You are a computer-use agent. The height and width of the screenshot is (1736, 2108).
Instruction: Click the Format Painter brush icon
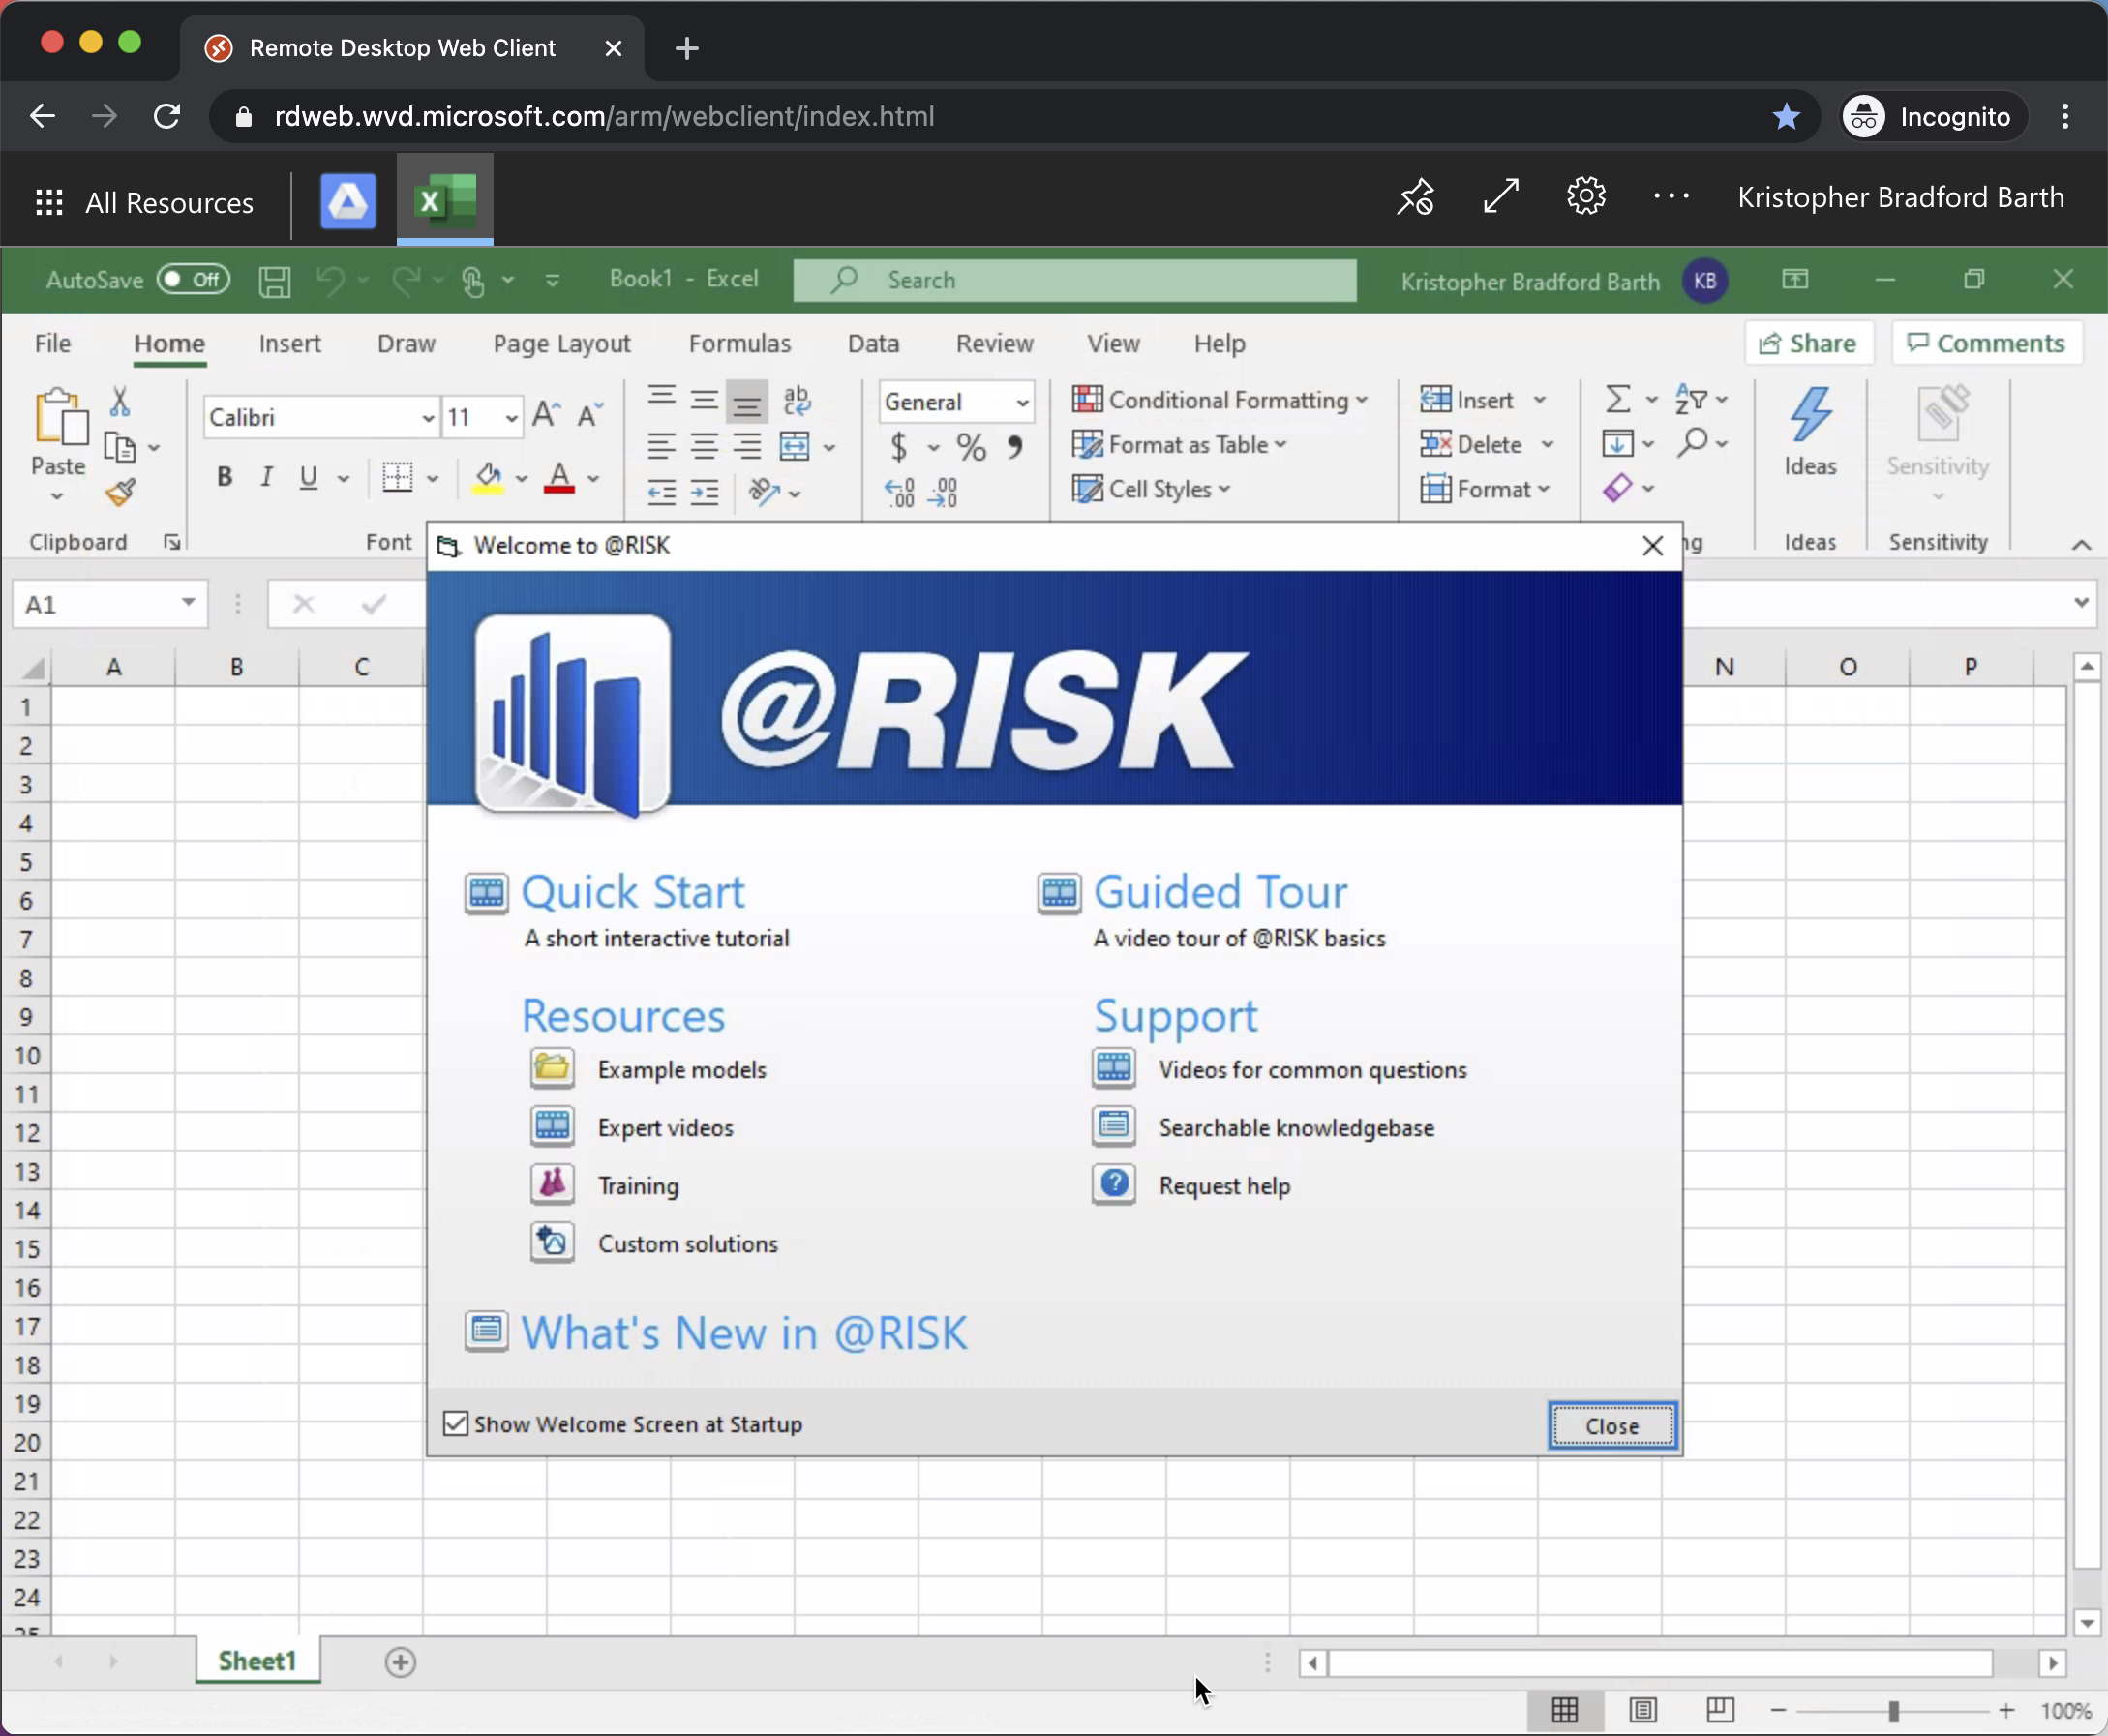pos(120,492)
